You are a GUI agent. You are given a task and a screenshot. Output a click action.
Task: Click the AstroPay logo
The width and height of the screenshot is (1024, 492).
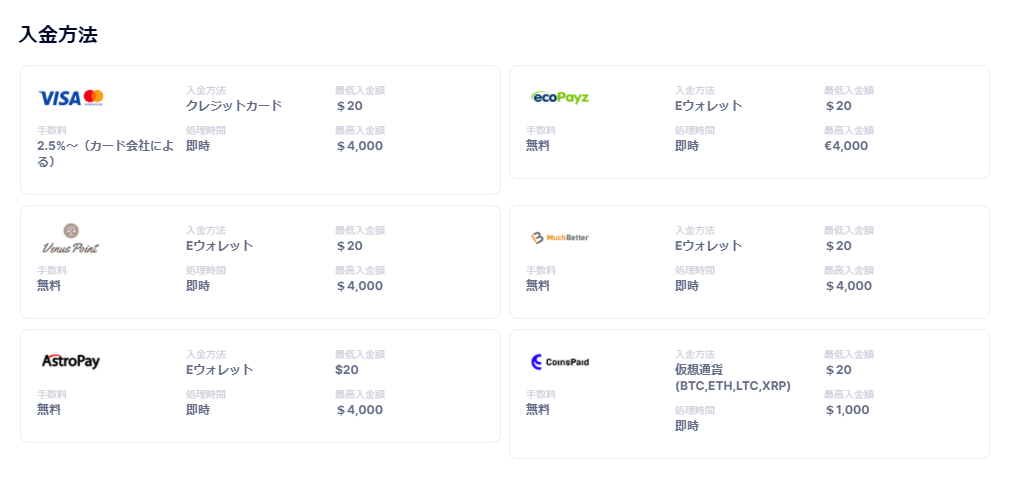[71, 361]
